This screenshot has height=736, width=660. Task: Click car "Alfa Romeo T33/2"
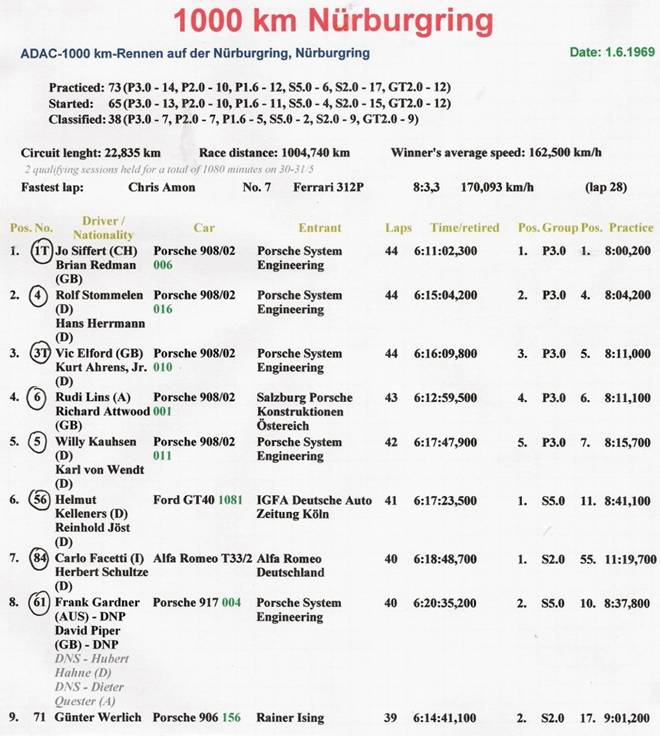click(202, 559)
